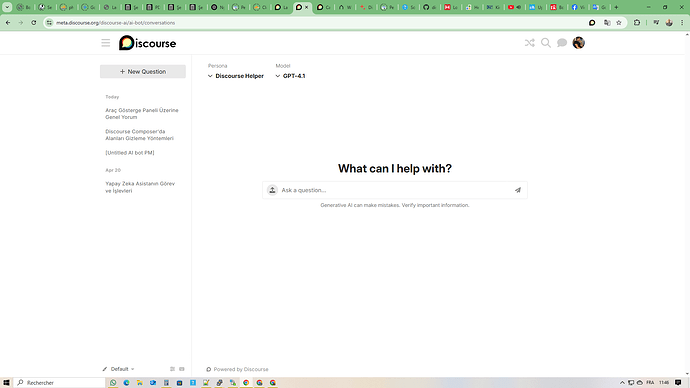This screenshot has height=388, width=690.
Task: Open the Windows notification center
Action: click(678, 383)
